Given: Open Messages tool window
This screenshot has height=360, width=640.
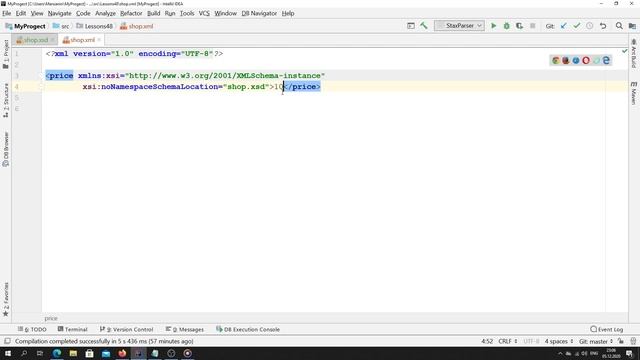Looking at the screenshot, I should tap(185, 329).
